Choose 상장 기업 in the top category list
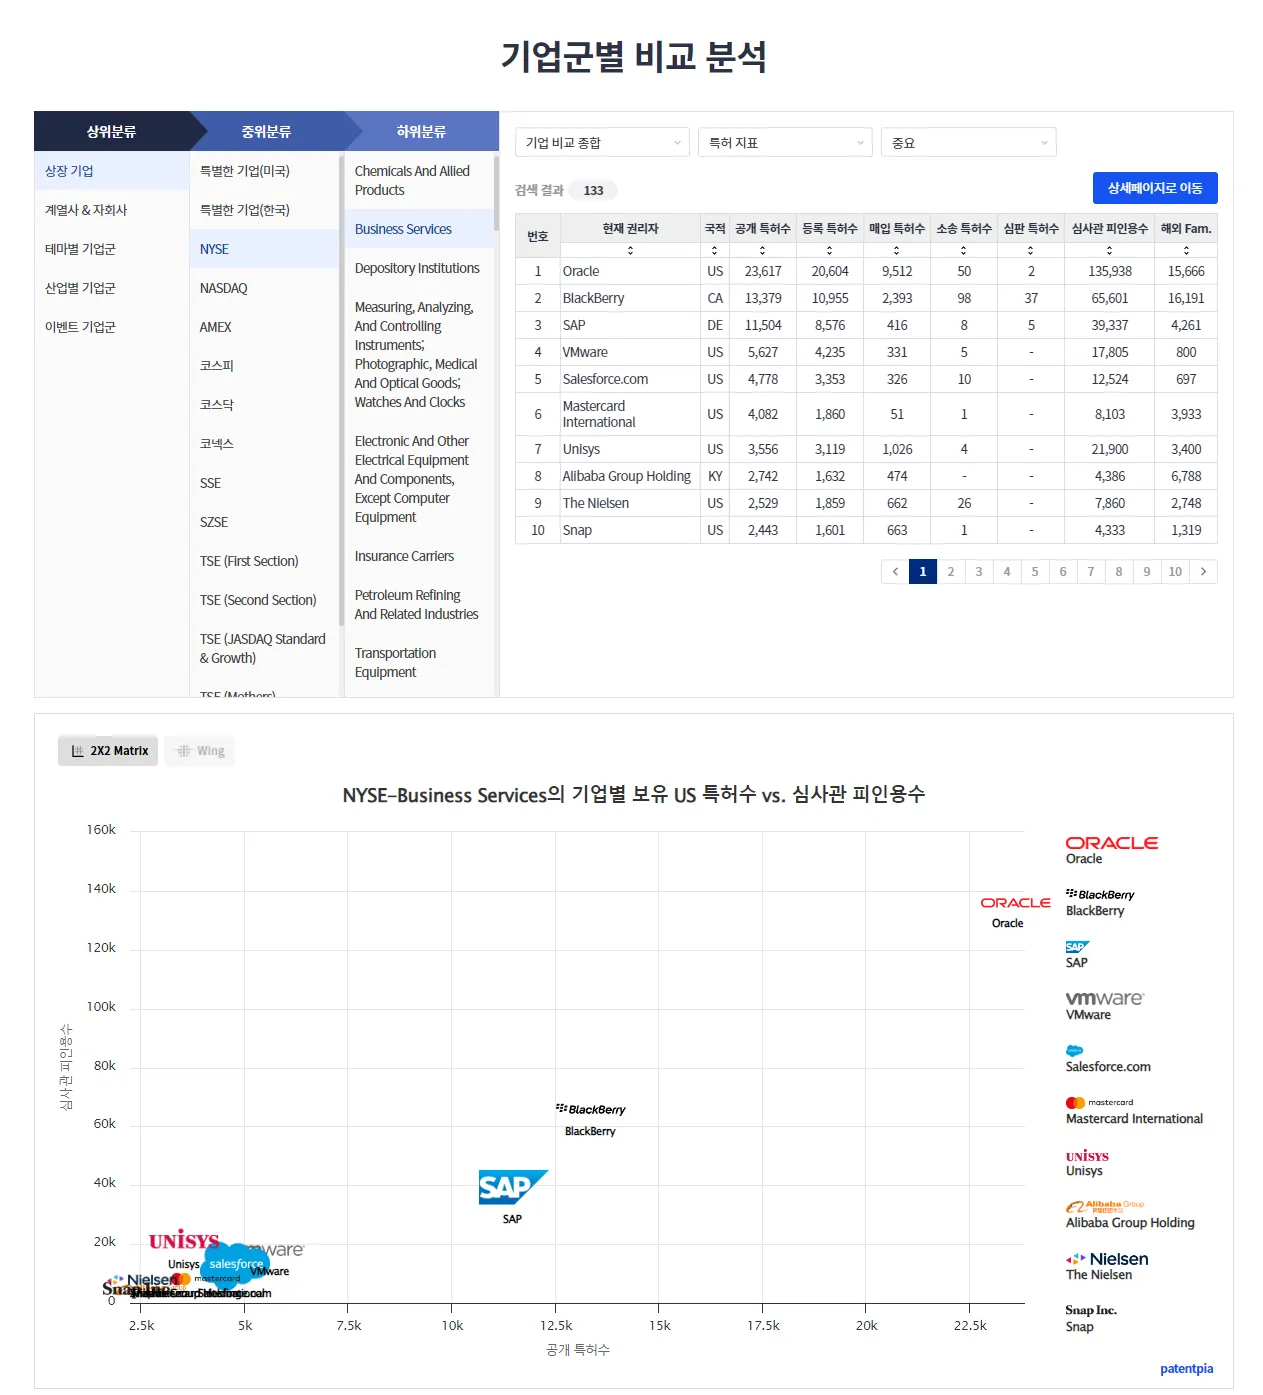This screenshot has width=1263, height=1395. [111, 171]
